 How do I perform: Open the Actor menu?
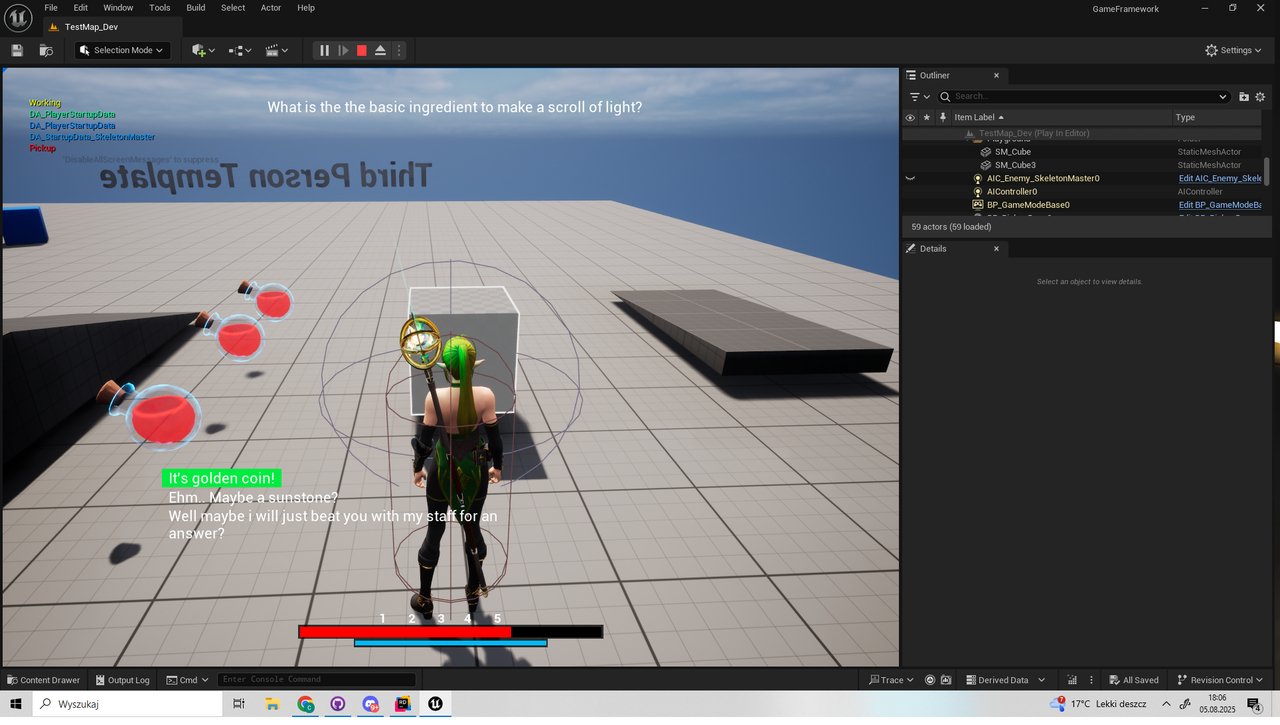tap(271, 7)
